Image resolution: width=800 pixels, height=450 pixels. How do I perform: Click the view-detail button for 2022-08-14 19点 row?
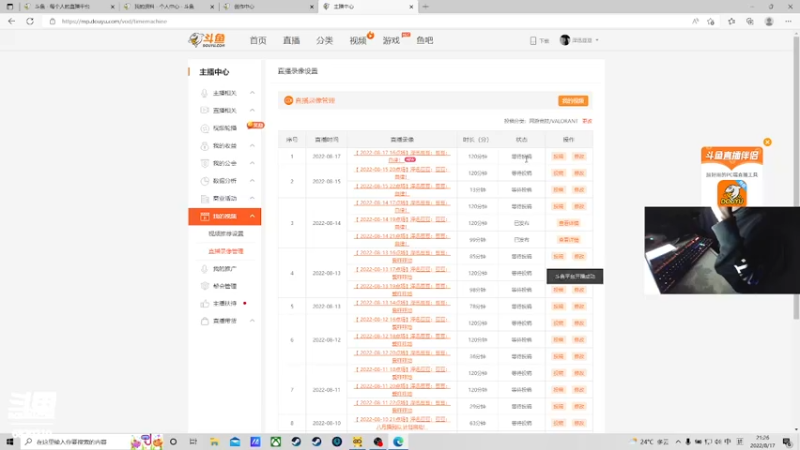click(x=568, y=223)
